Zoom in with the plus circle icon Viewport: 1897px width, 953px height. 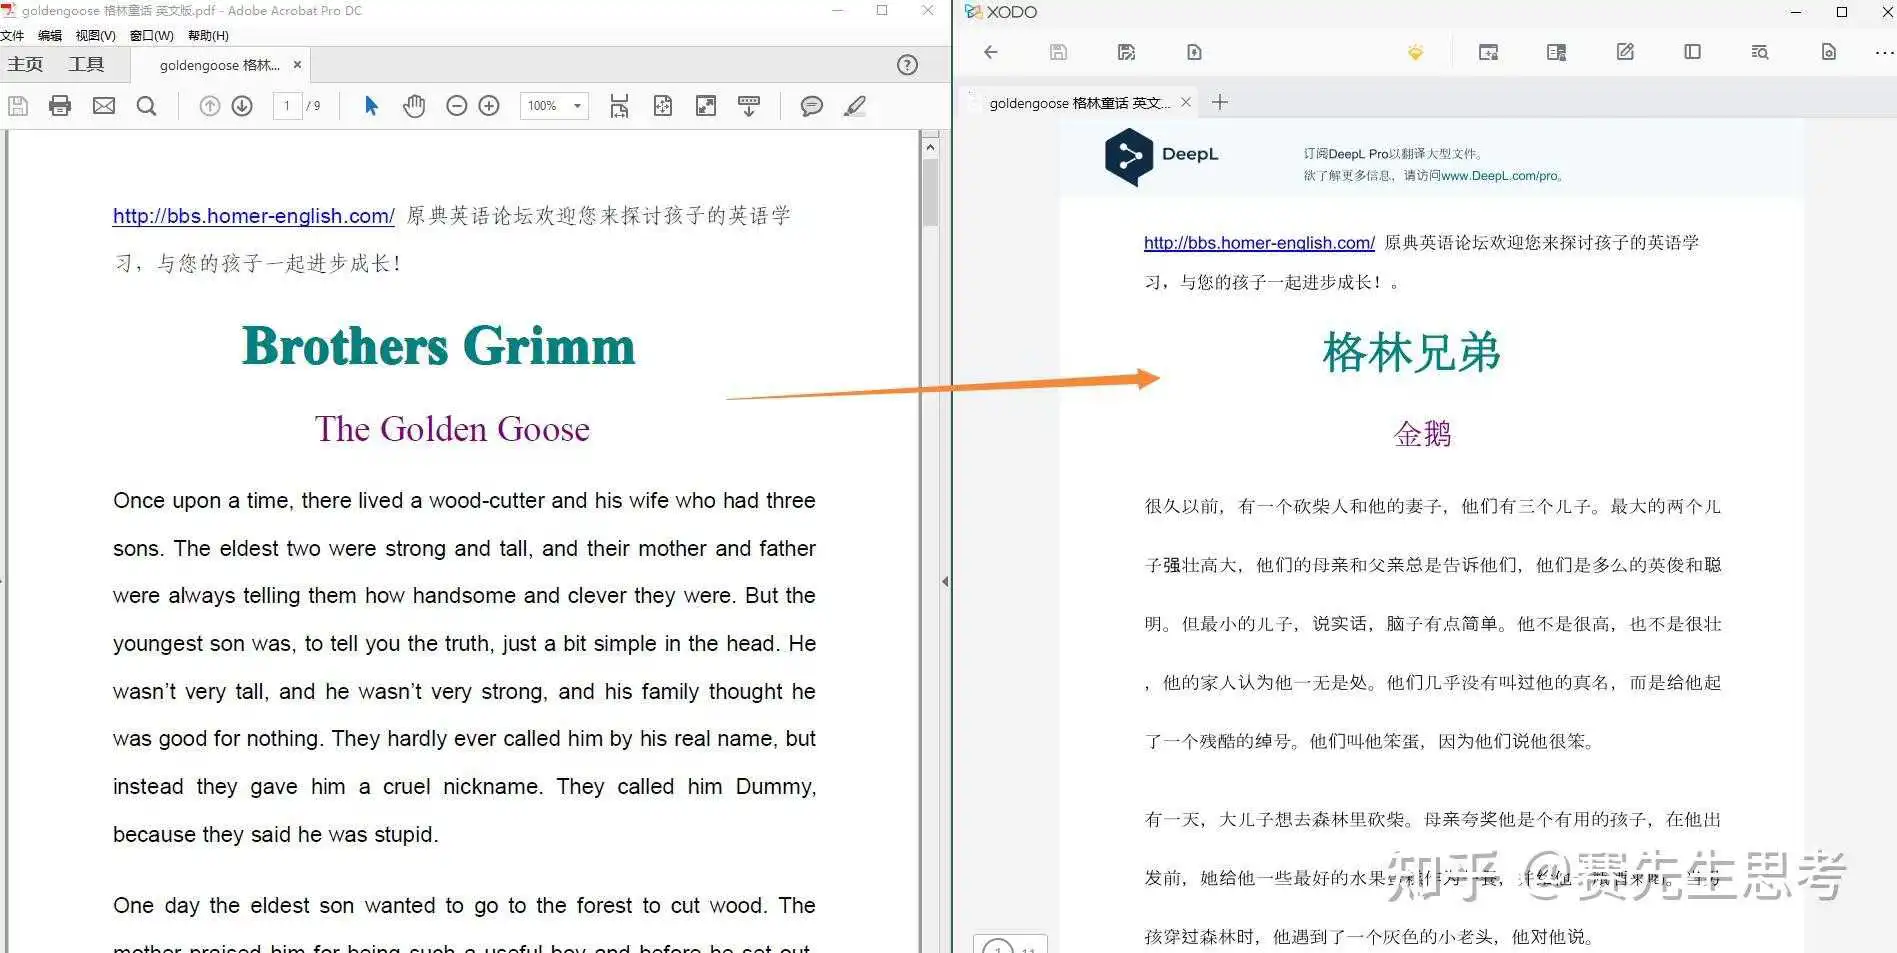click(x=489, y=106)
